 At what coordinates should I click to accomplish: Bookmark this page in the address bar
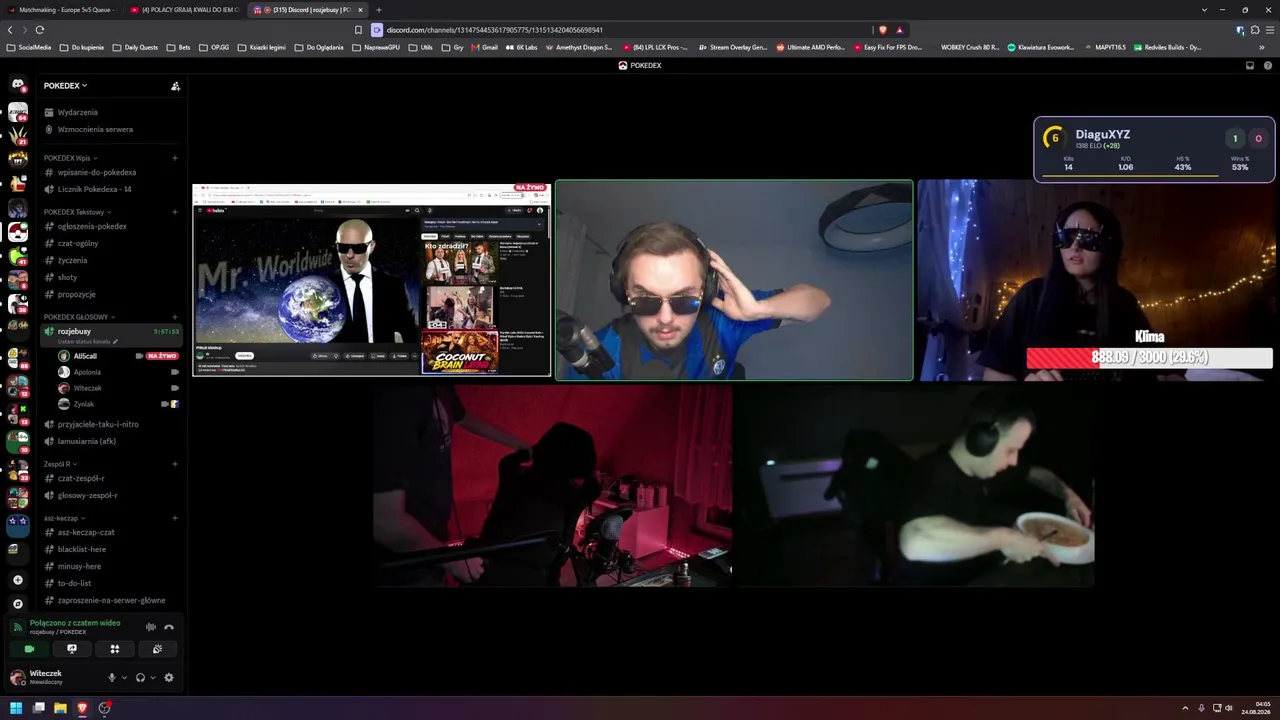click(x=358, y=30)
